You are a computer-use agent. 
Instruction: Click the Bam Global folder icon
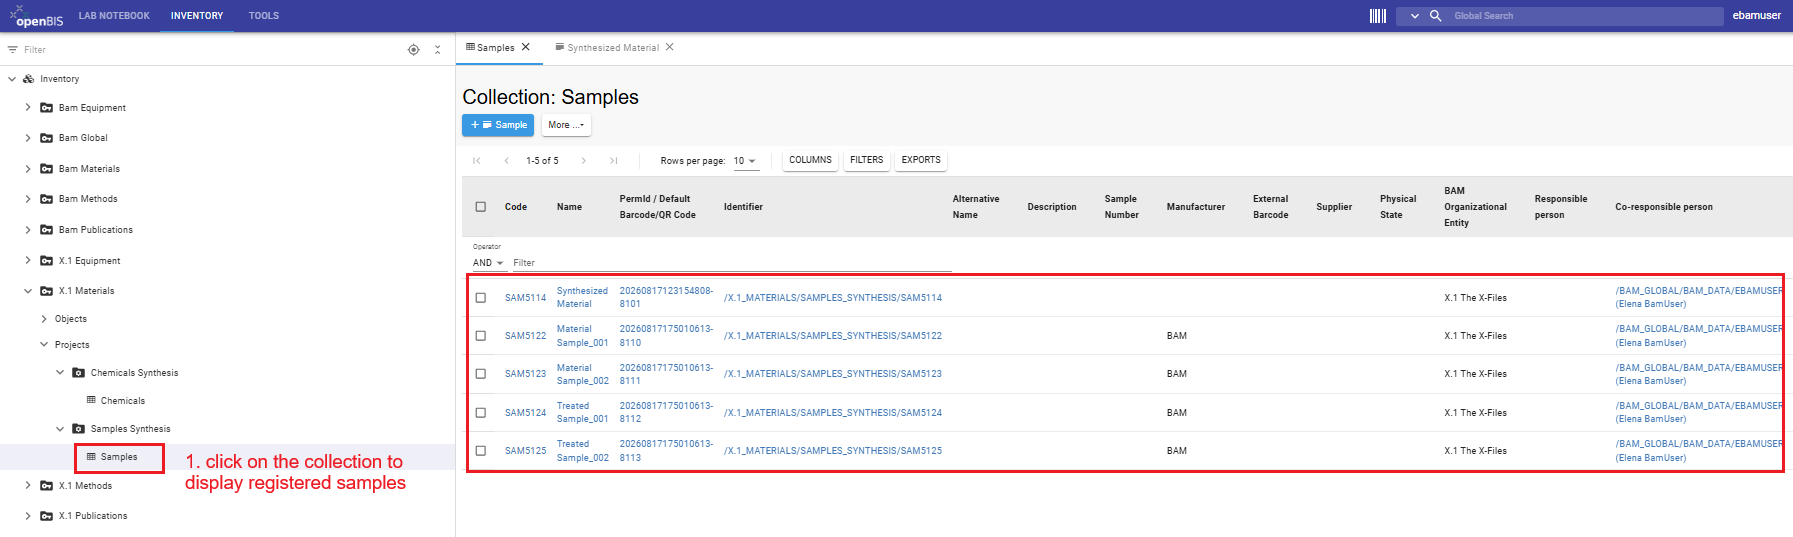pos(46,138)
